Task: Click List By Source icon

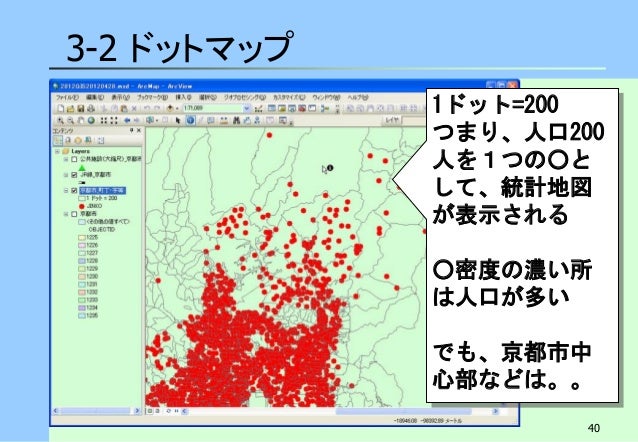Action: point(68,140)
